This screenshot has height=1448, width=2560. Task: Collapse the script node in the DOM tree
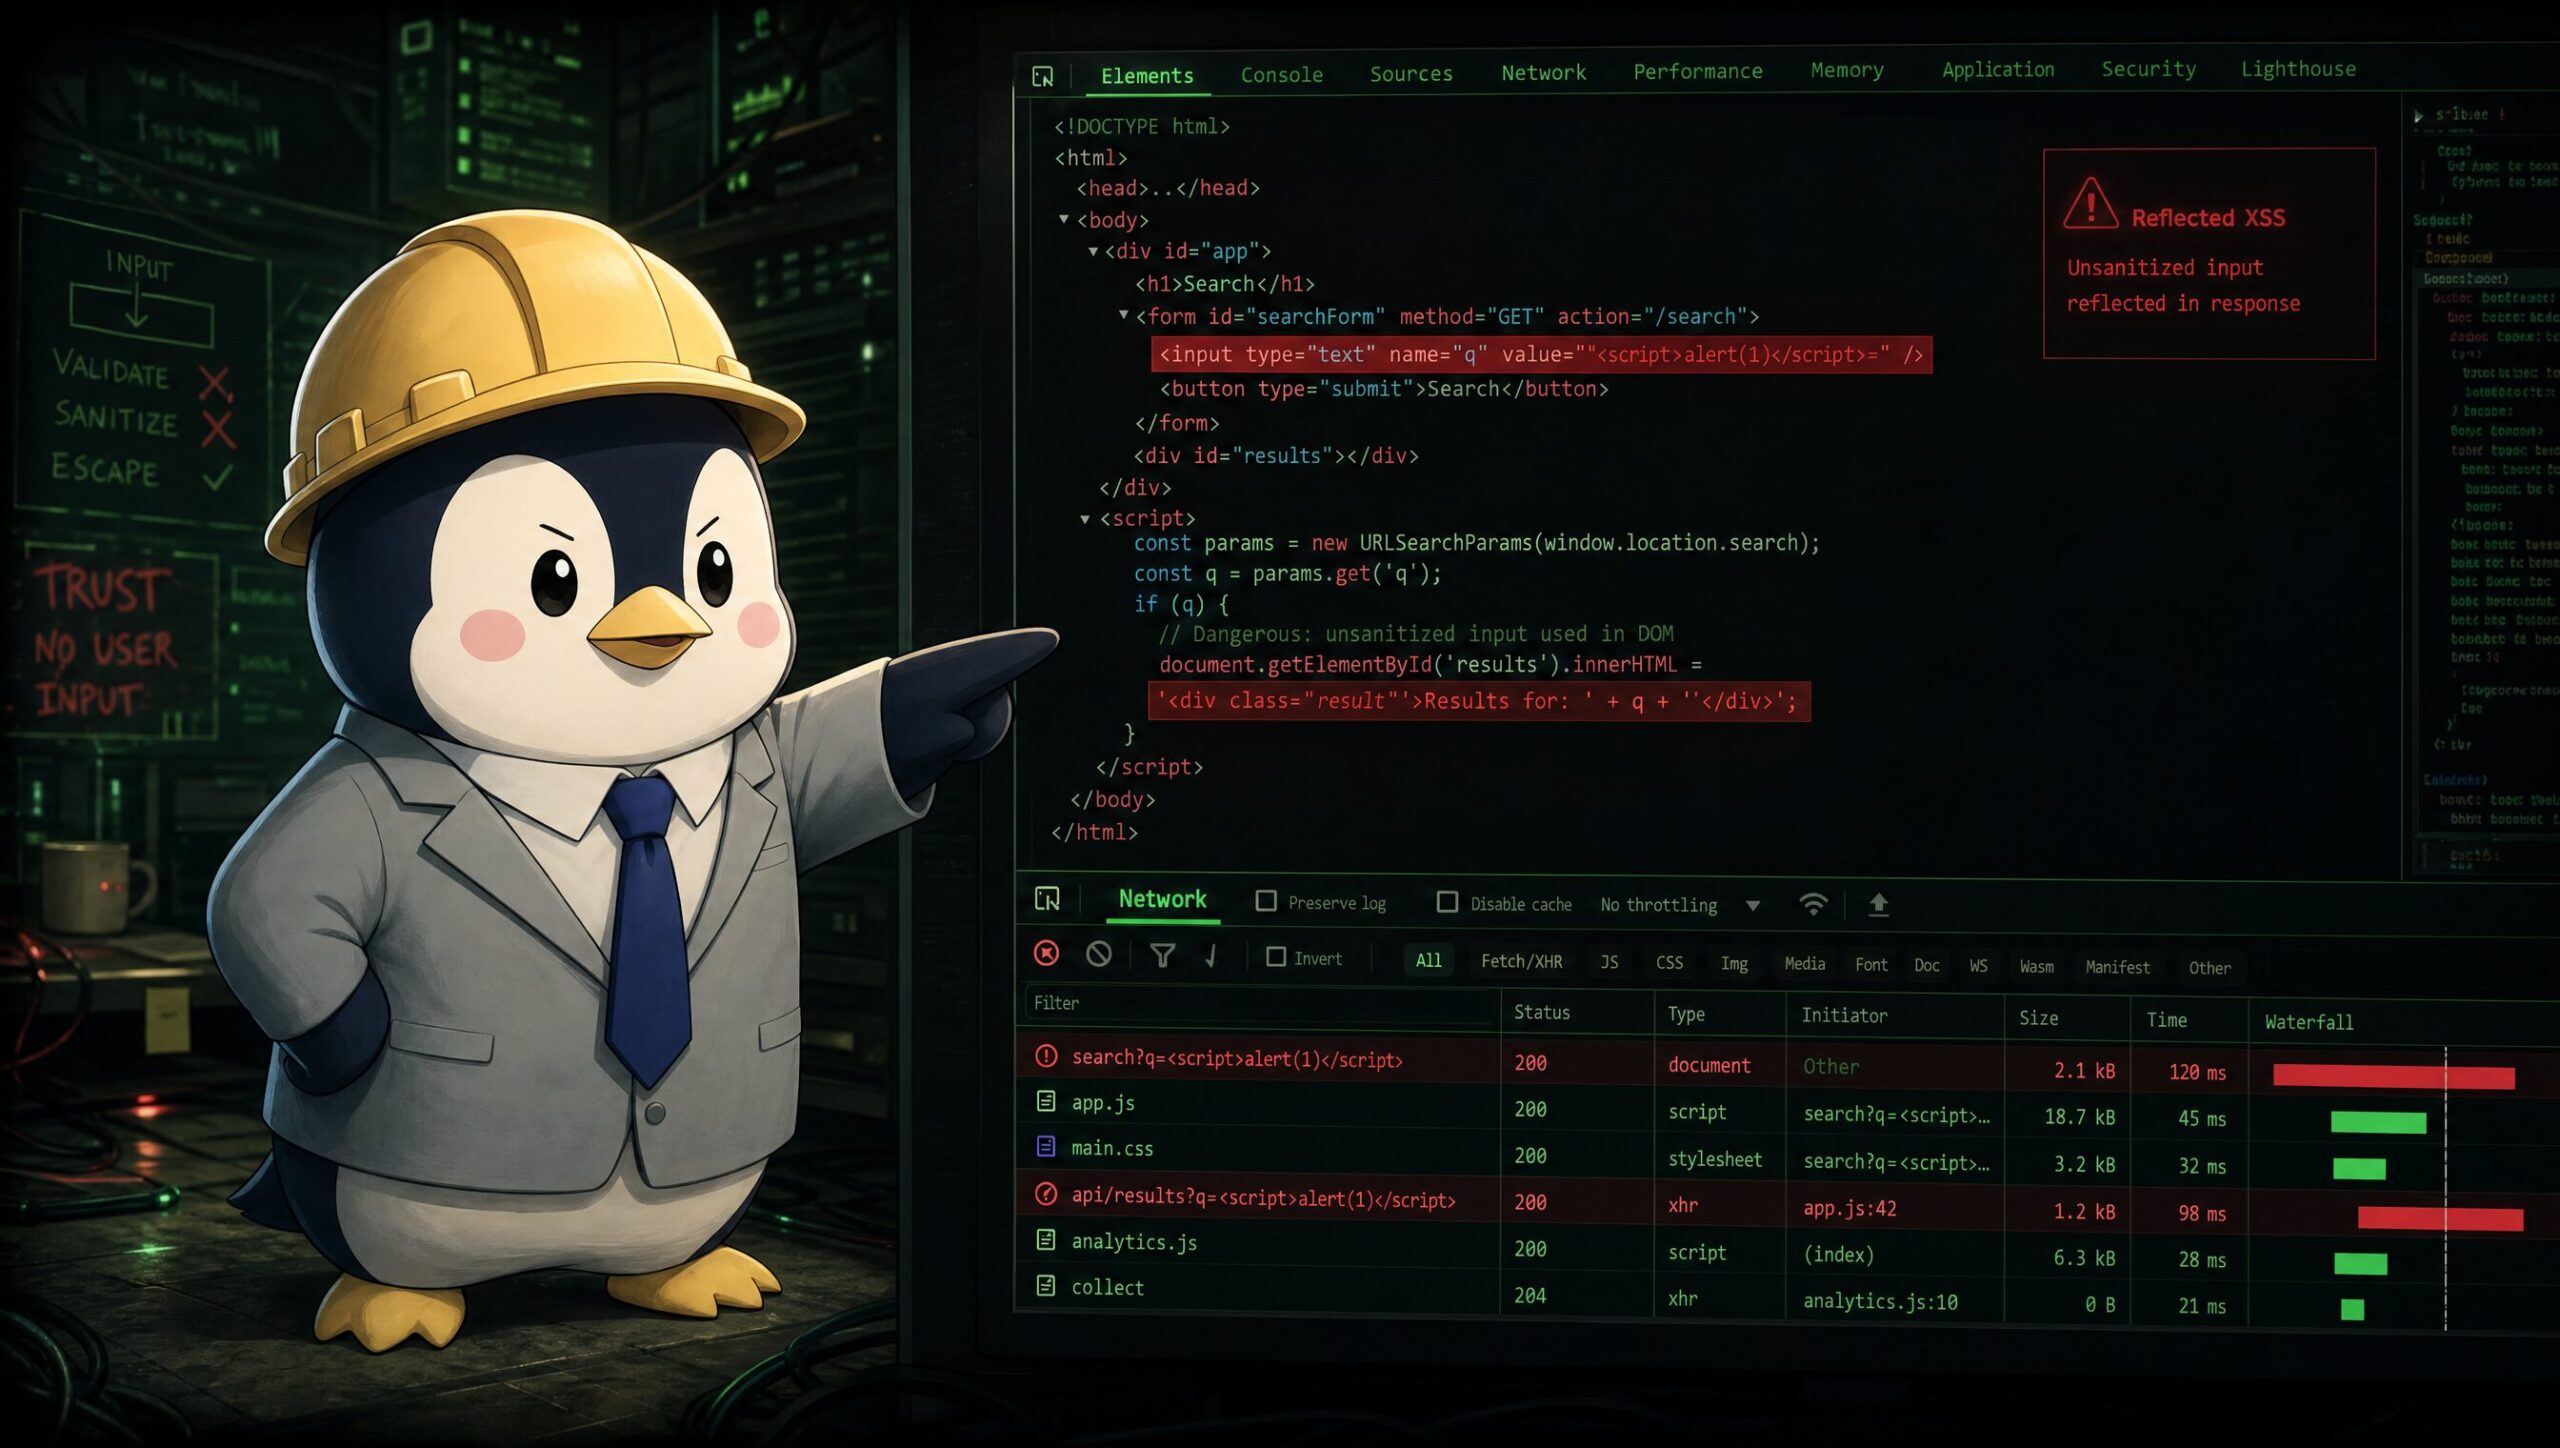click(1085, 519)
